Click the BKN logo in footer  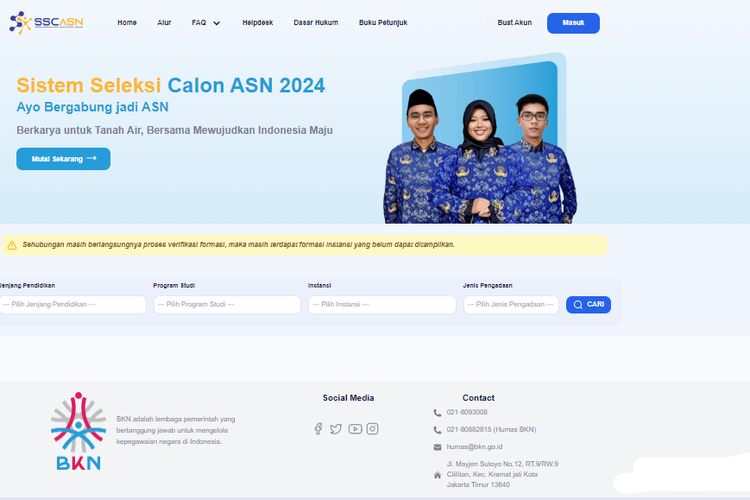pos(78,432)
